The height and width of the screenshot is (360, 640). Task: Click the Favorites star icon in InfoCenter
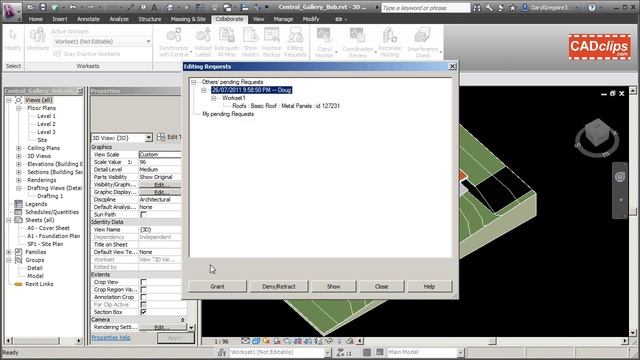[513, 8]
